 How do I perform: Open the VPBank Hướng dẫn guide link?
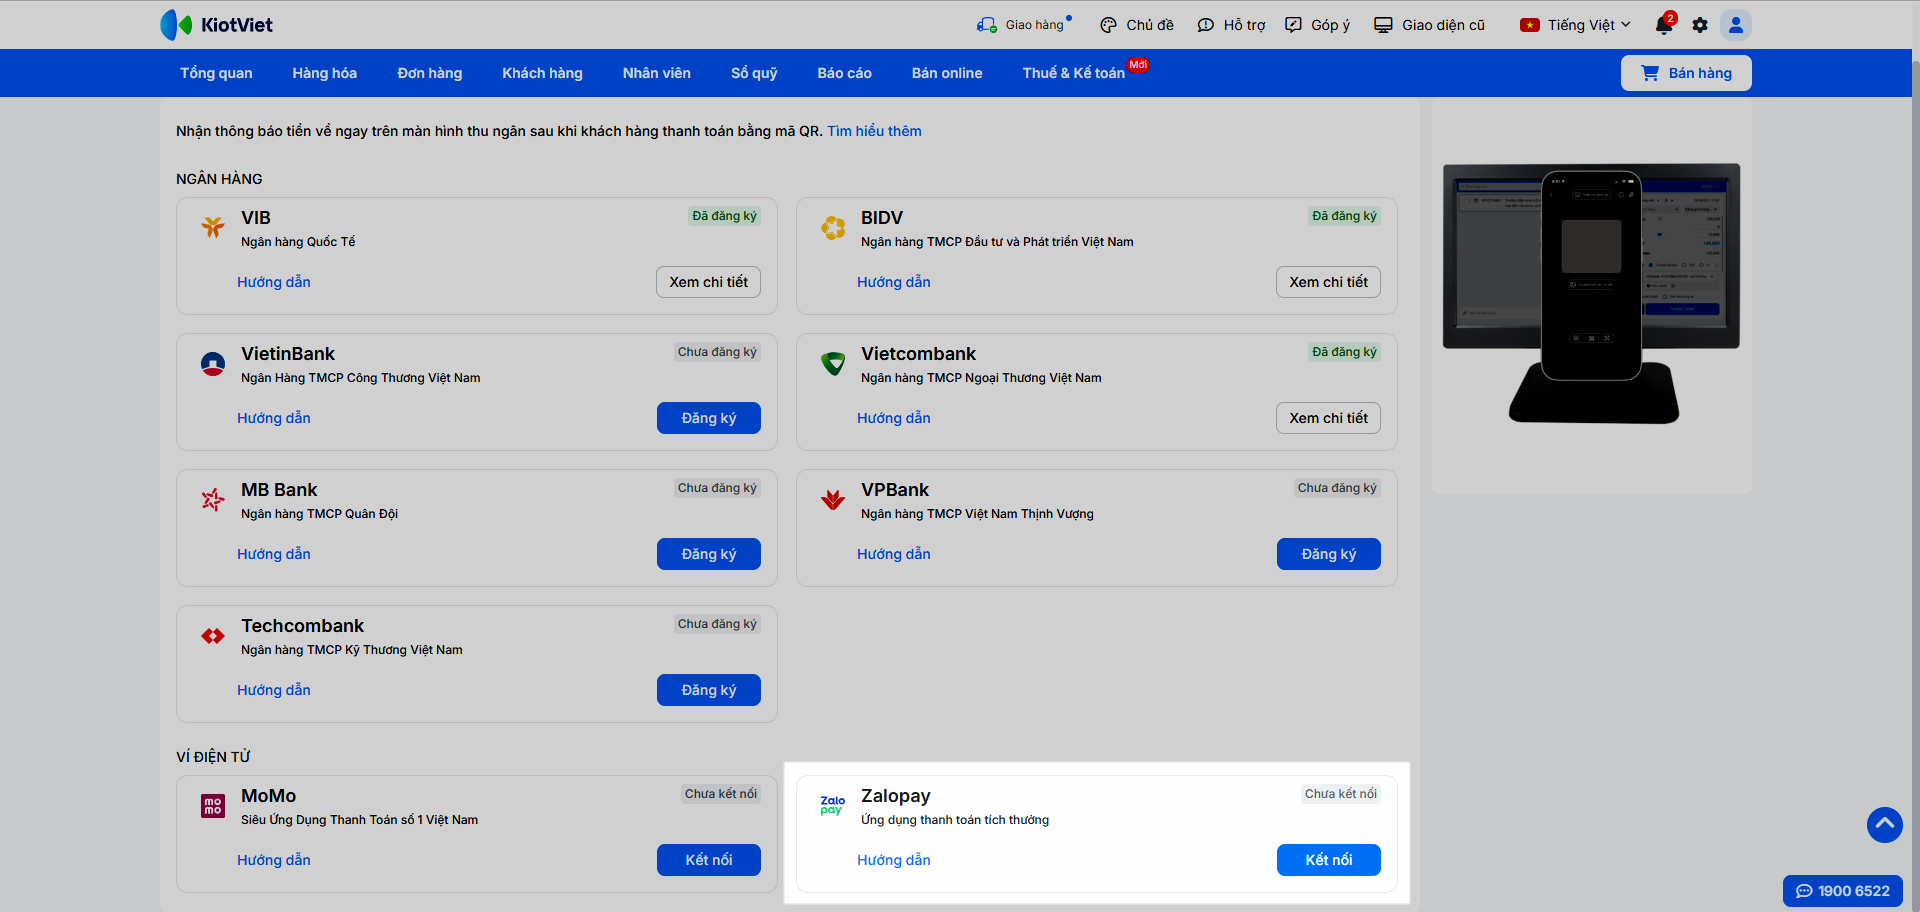(x=894, y=554)
